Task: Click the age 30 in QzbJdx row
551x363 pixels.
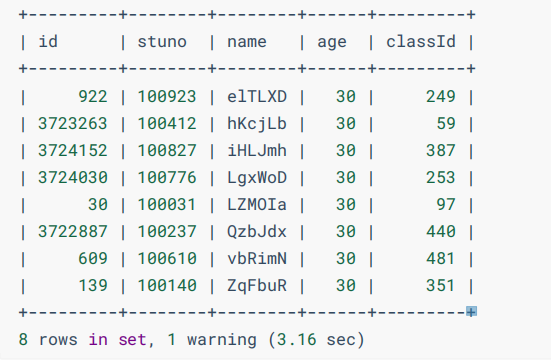Action: [x=346, y=231]
